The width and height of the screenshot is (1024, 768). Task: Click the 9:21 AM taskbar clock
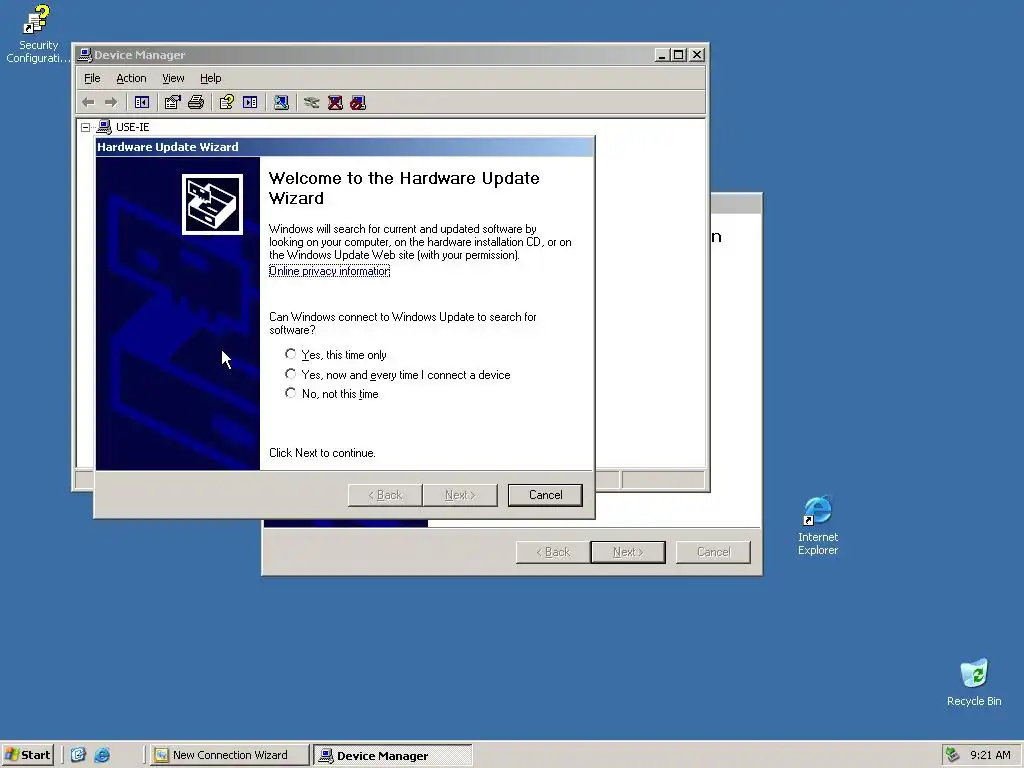click(990, 755)
